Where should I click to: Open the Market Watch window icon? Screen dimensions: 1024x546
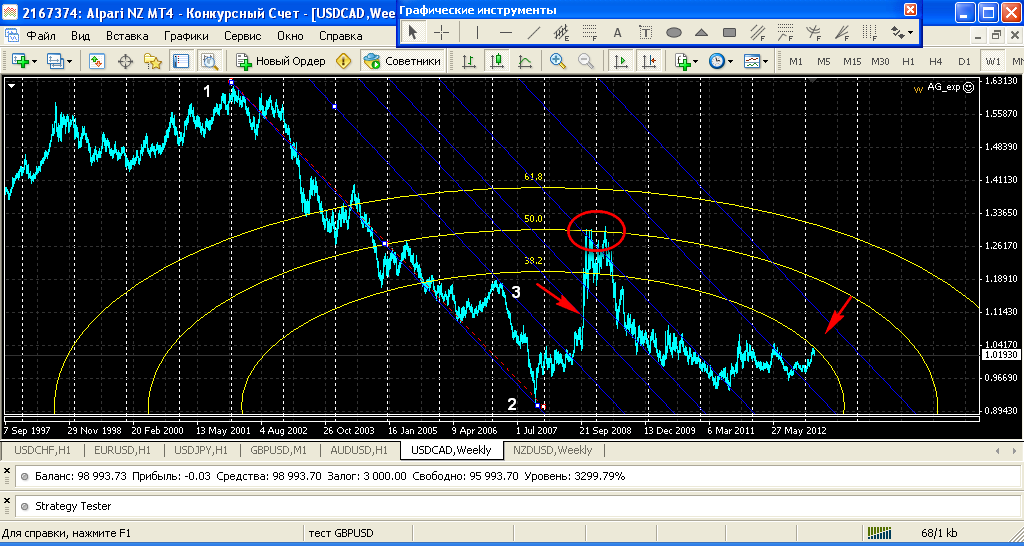pyautogui.click(x=97, y=61)
